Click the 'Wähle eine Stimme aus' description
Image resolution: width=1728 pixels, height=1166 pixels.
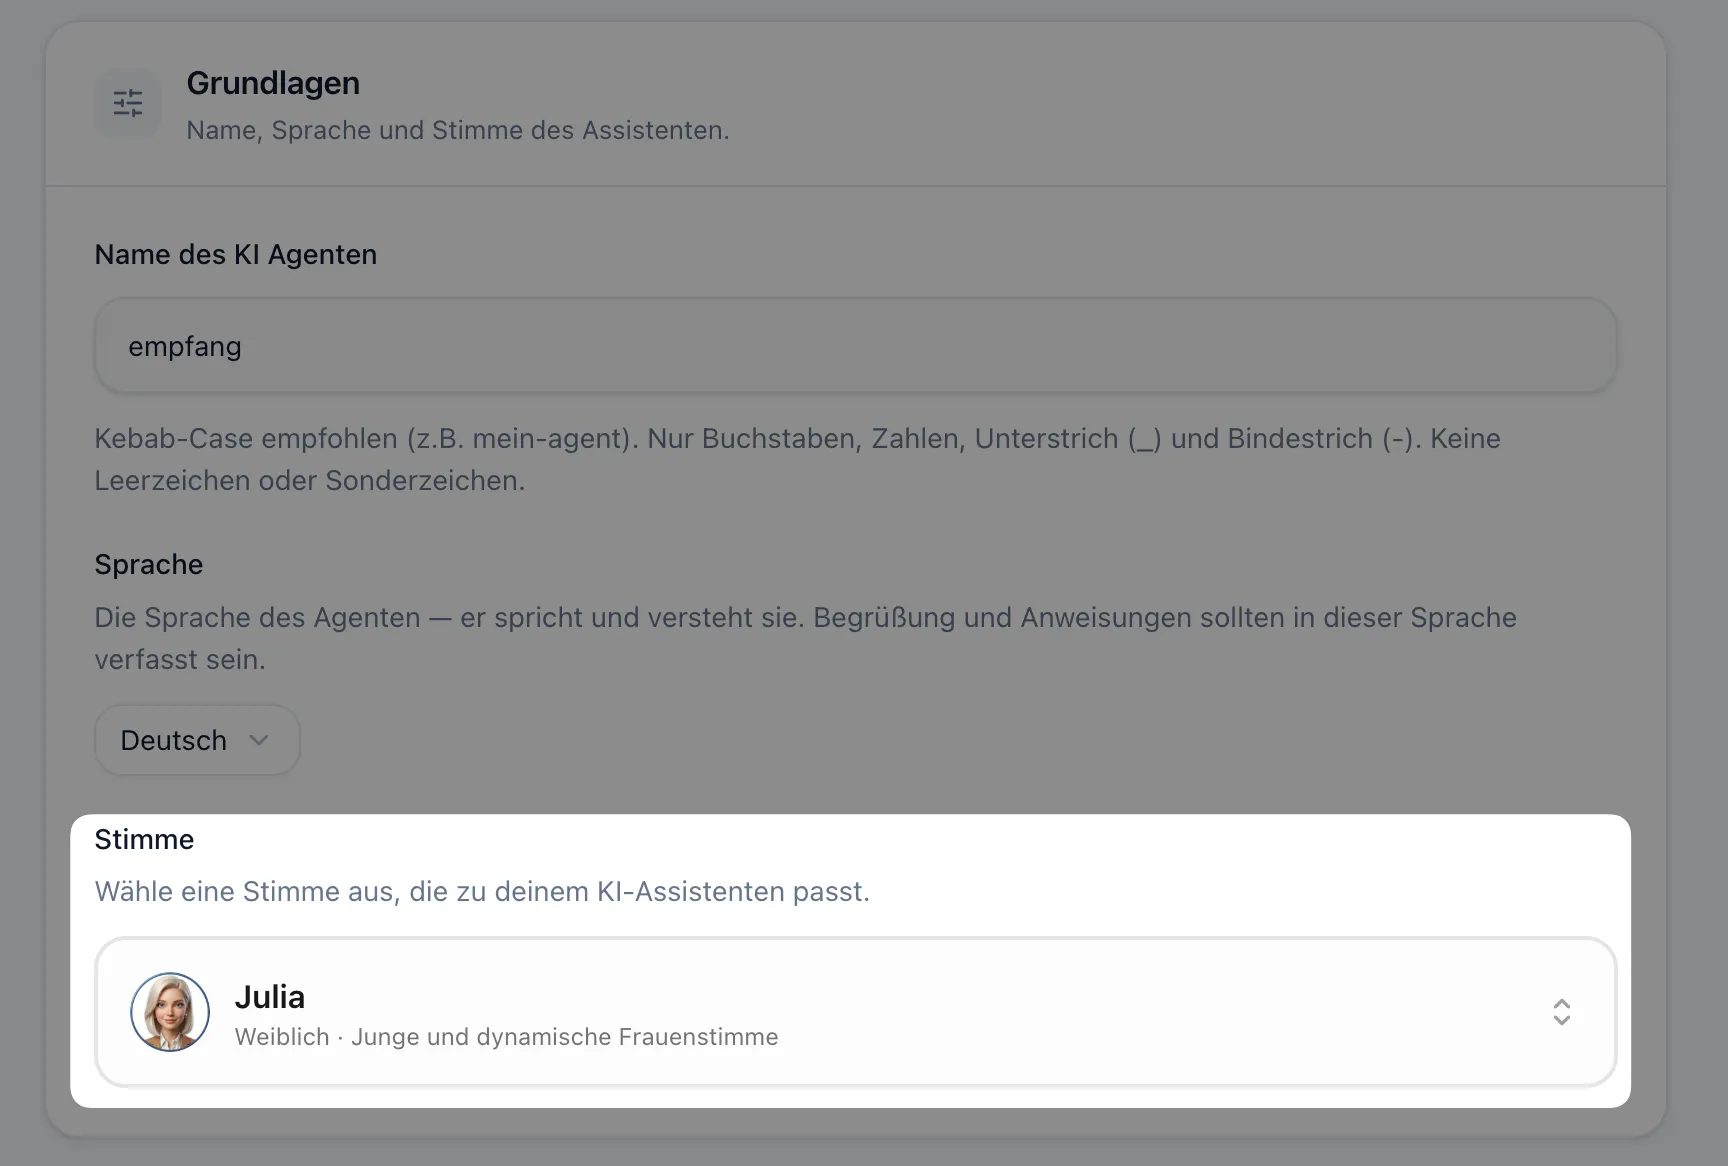(x=482, y=891)
